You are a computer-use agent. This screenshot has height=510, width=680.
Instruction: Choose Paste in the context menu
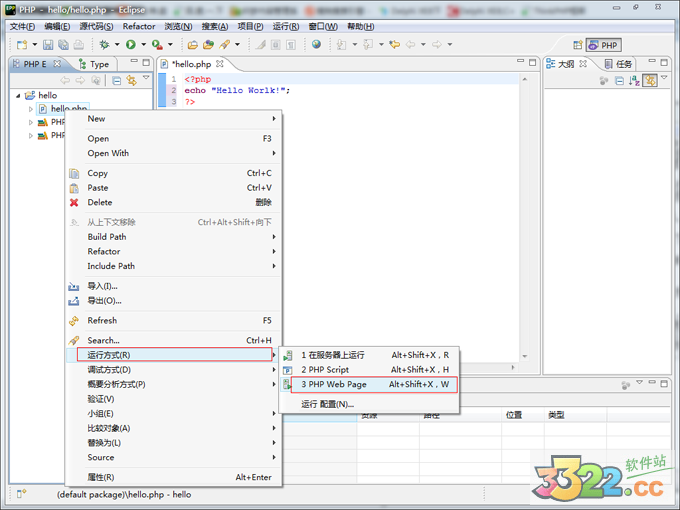coord(173,188)
